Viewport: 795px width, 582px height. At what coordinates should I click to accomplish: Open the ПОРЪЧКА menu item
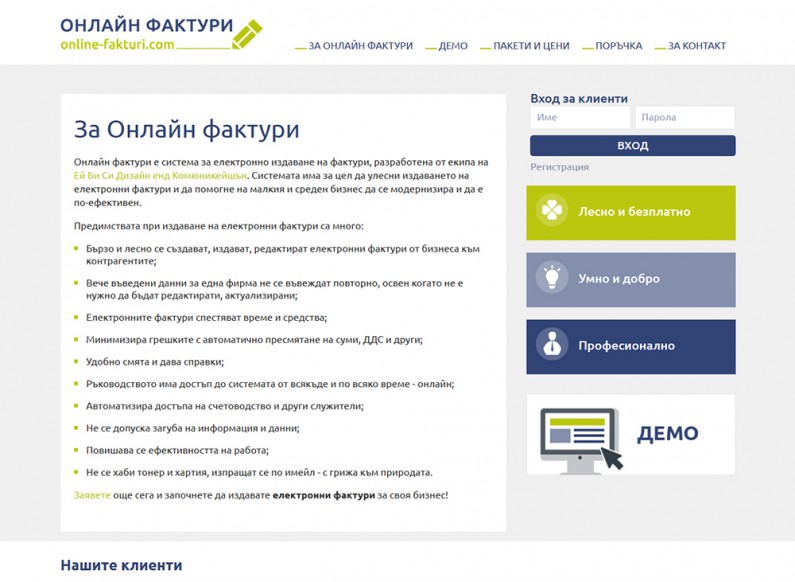(x=619, y=46)
